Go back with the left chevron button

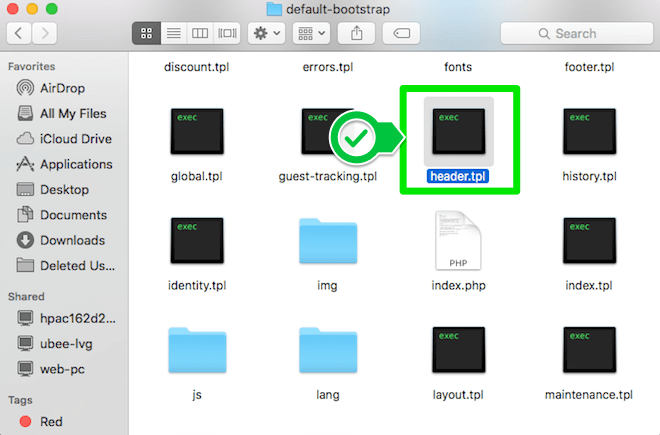19,33
